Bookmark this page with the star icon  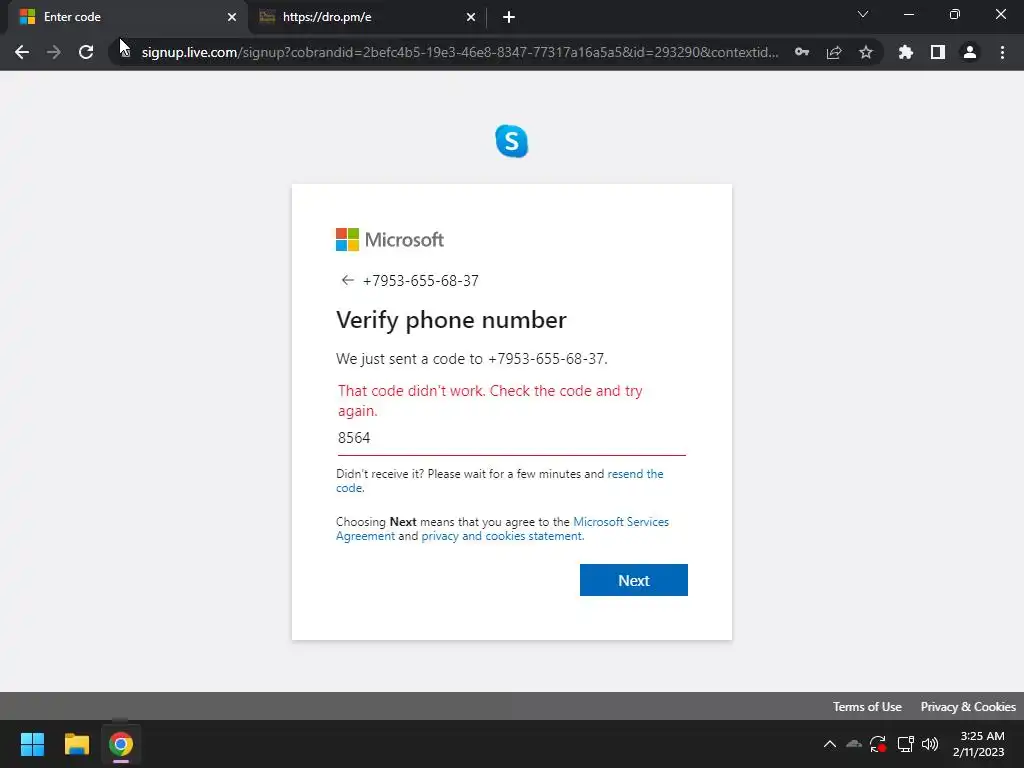click(x=866, y=52)
